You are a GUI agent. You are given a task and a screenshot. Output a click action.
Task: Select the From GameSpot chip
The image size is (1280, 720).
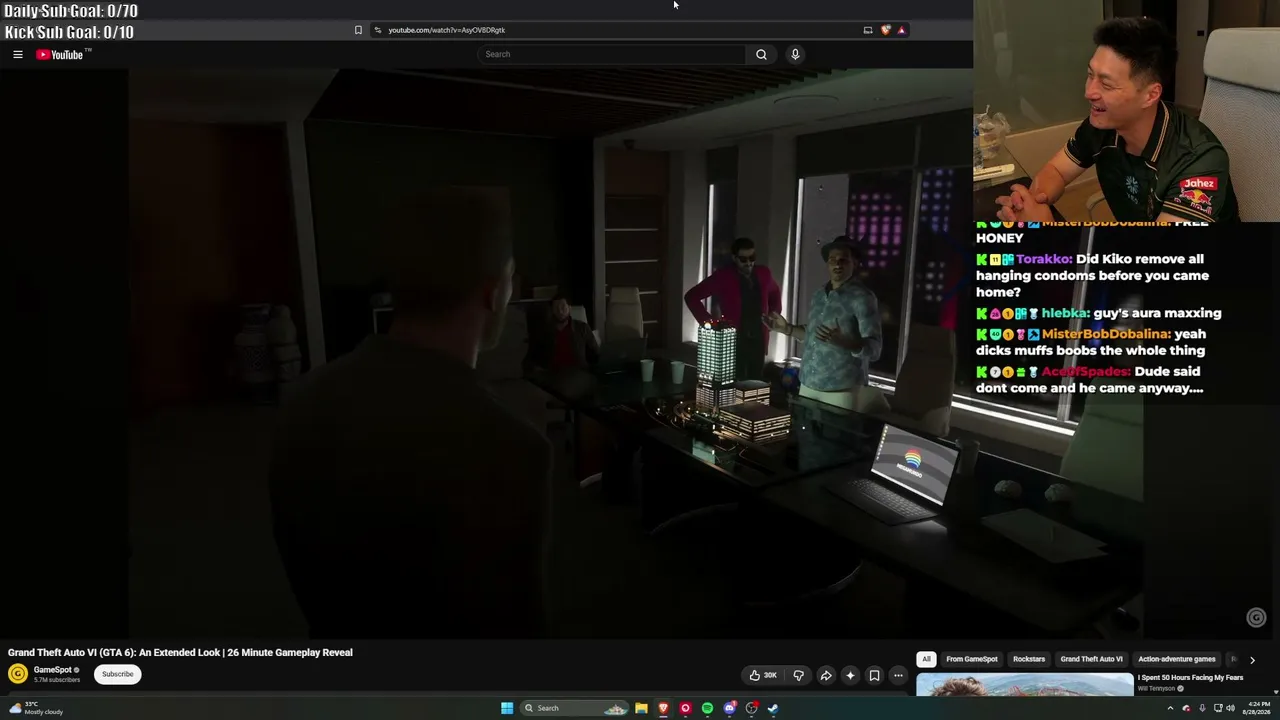[972, 659]
